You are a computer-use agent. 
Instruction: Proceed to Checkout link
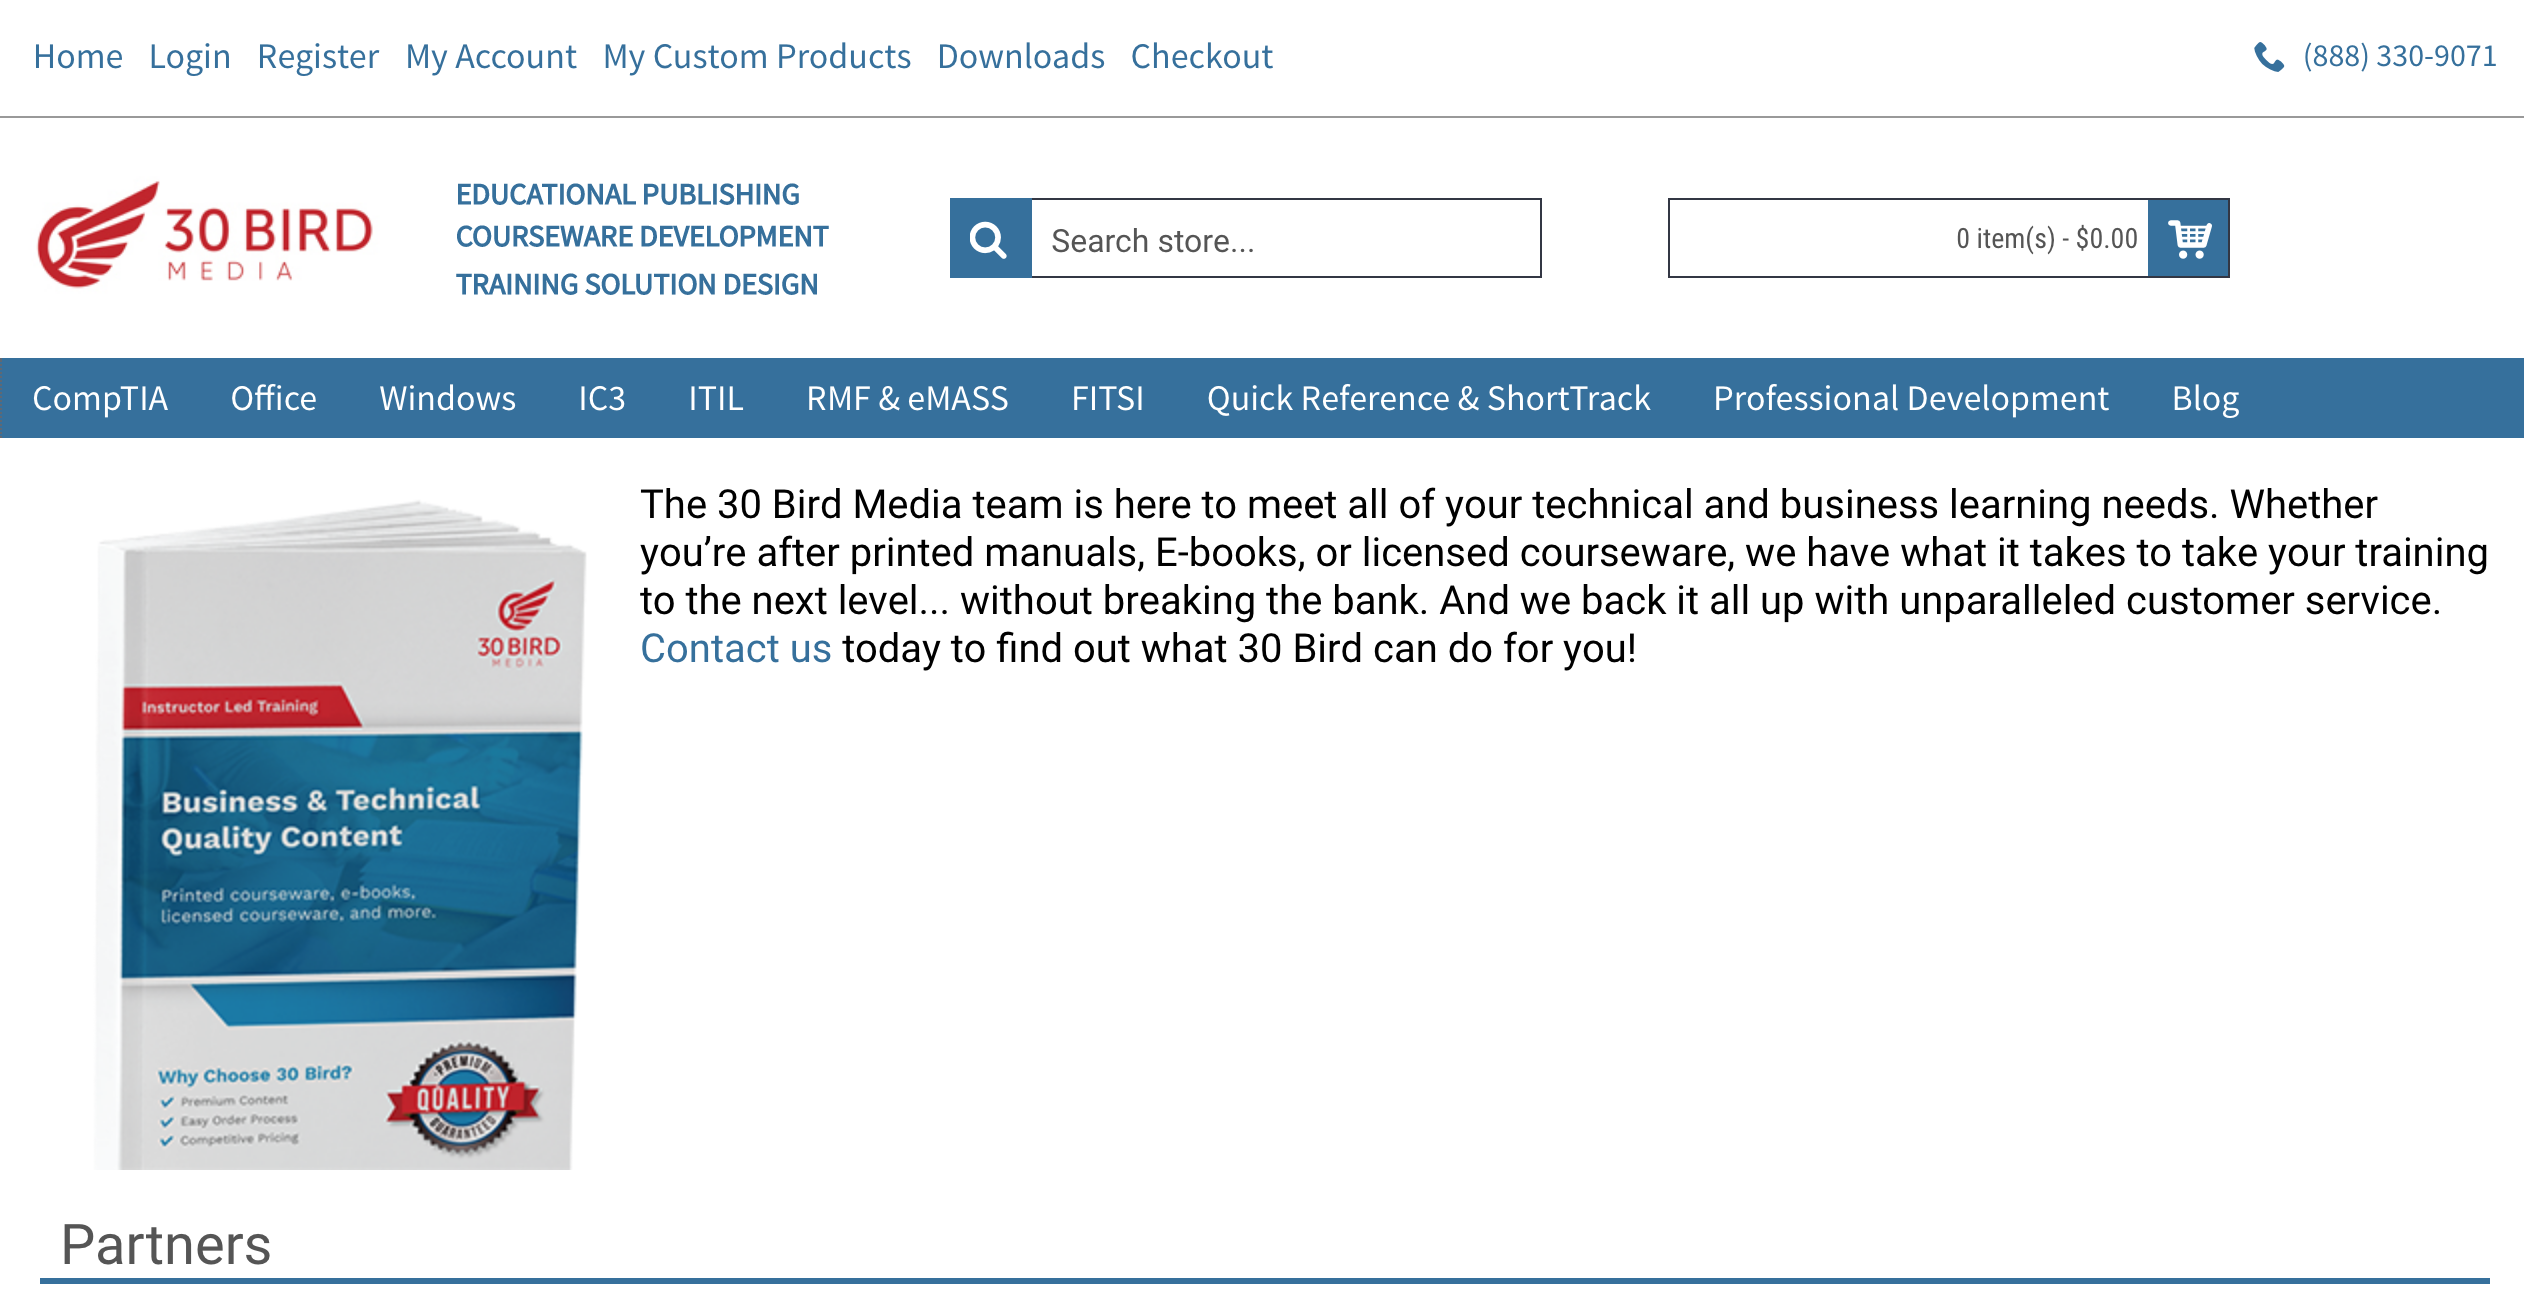1202,57
